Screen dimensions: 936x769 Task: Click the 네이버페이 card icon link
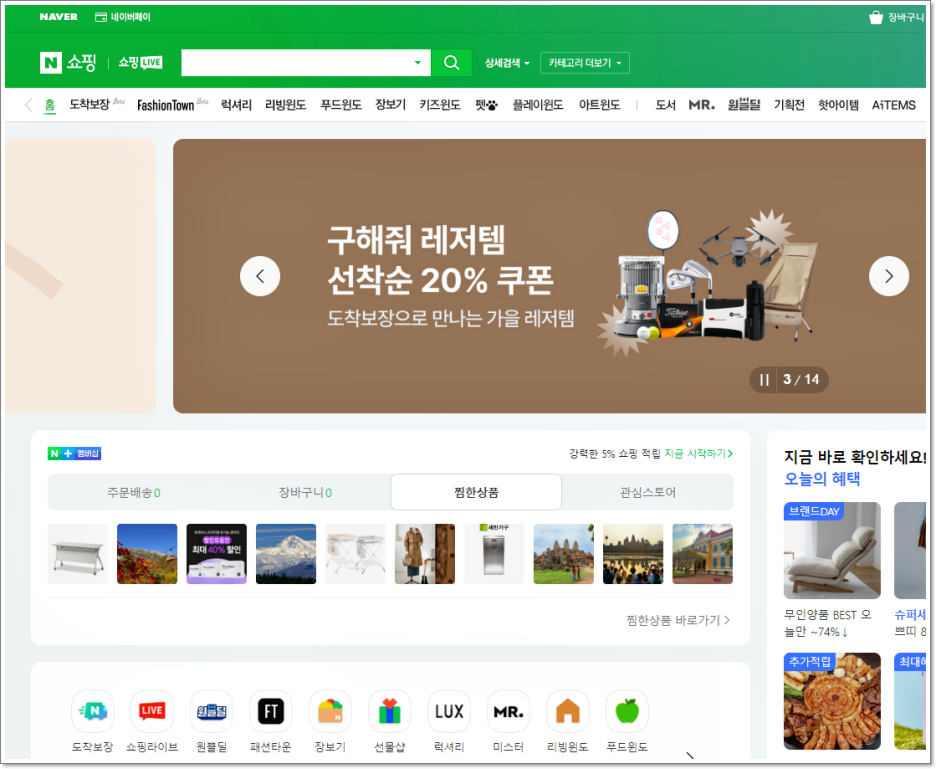pos(123,17)
